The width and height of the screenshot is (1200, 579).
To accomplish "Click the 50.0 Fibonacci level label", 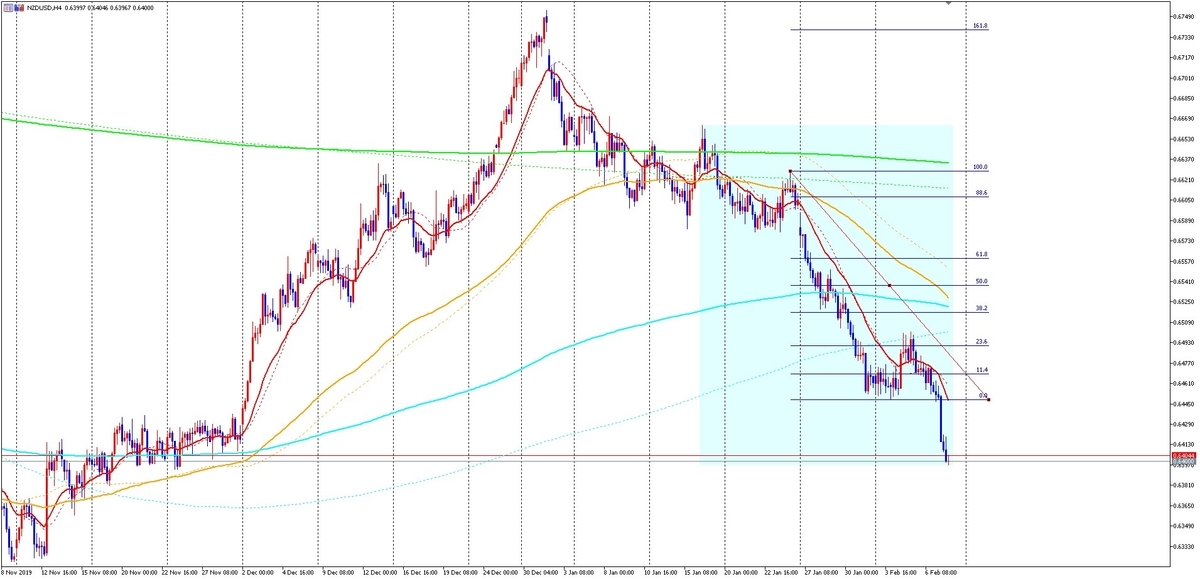I will [981, 281].
